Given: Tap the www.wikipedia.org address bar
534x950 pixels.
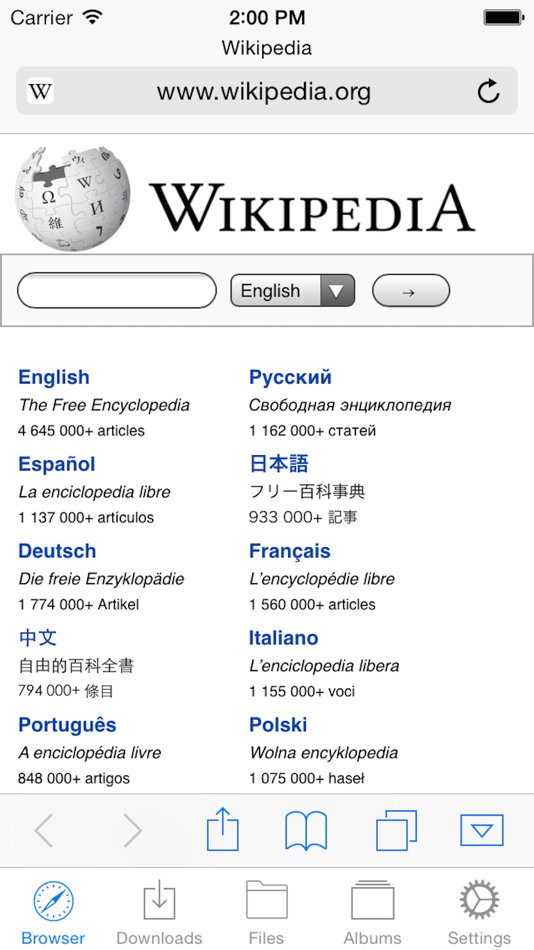Looking at the screenshot, I should point(267,91).
